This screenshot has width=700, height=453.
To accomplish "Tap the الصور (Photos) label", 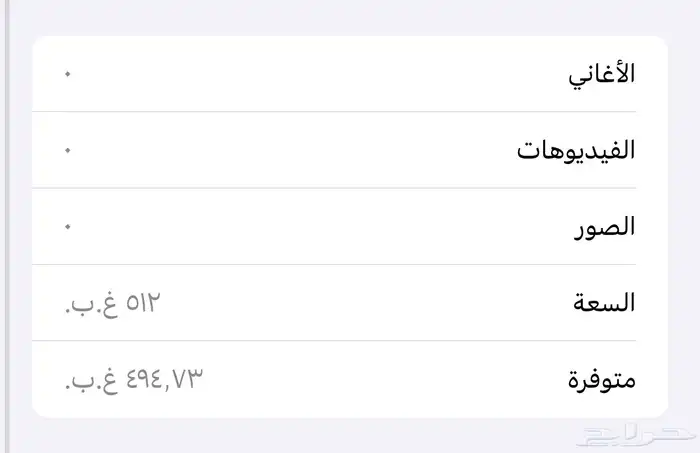I will (606, 227).
